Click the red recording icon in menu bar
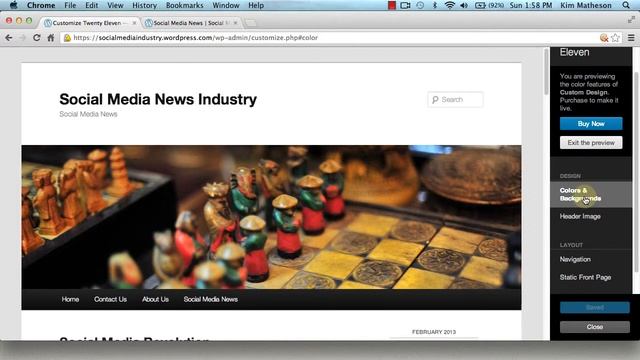 pos(392,5)
